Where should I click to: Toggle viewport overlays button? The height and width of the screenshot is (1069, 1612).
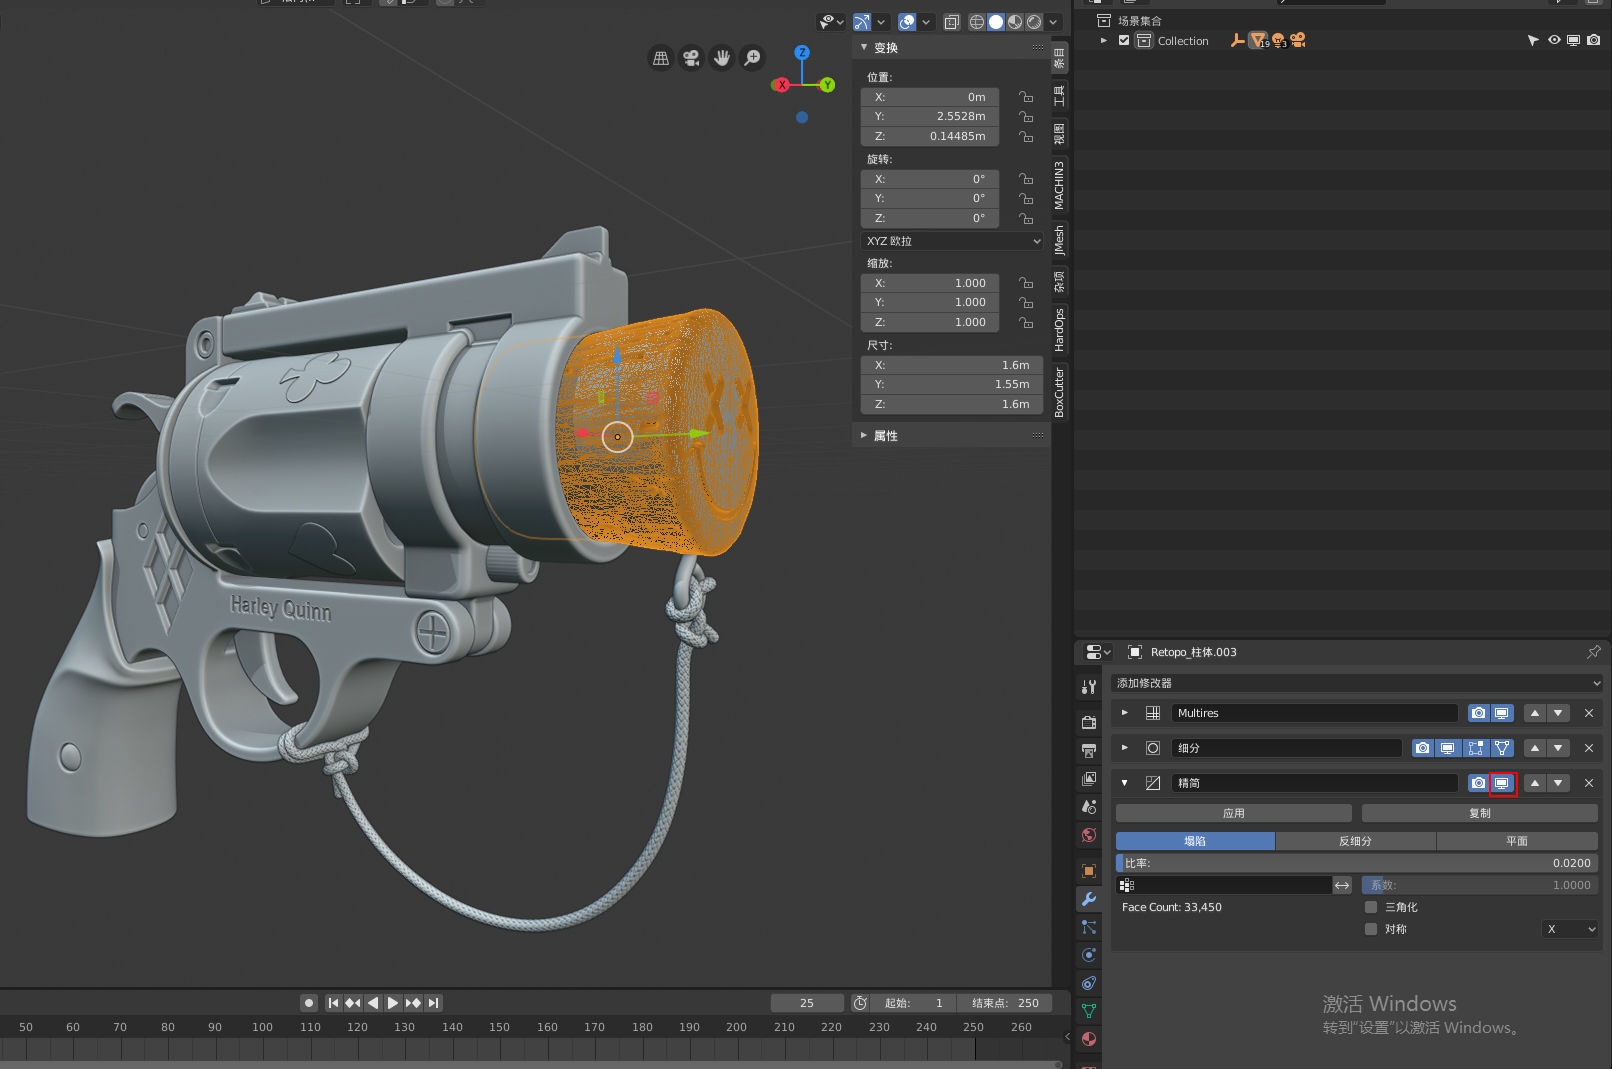tap(907, 22)
